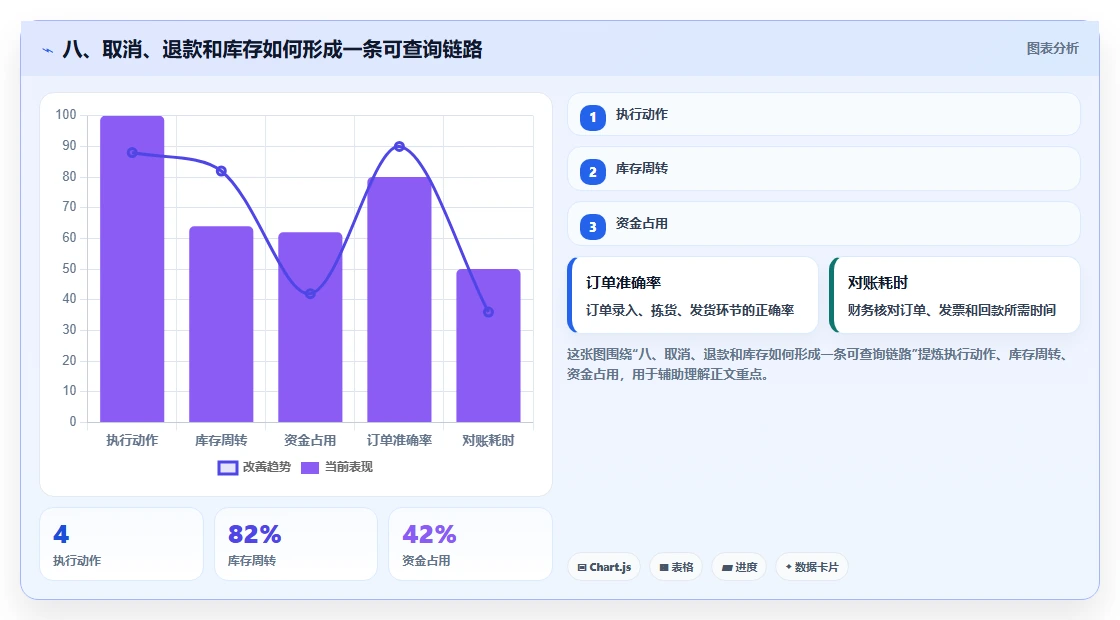Click the 82% 库存周转 stat card
The image size is (1120, 620).
pos(296,544)
